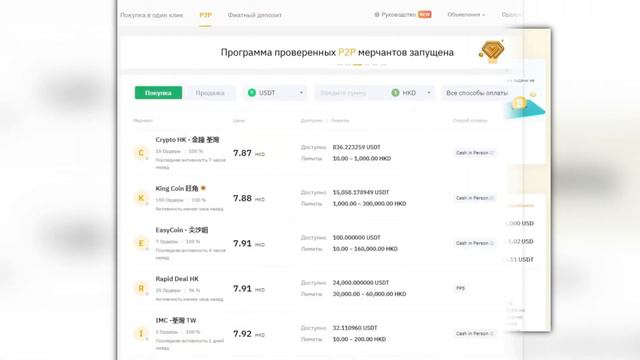The height and width of the screenshot is (360, 640).
Task: Click the golden diamond badge icon in banner
Action: (x=492, y=51)
